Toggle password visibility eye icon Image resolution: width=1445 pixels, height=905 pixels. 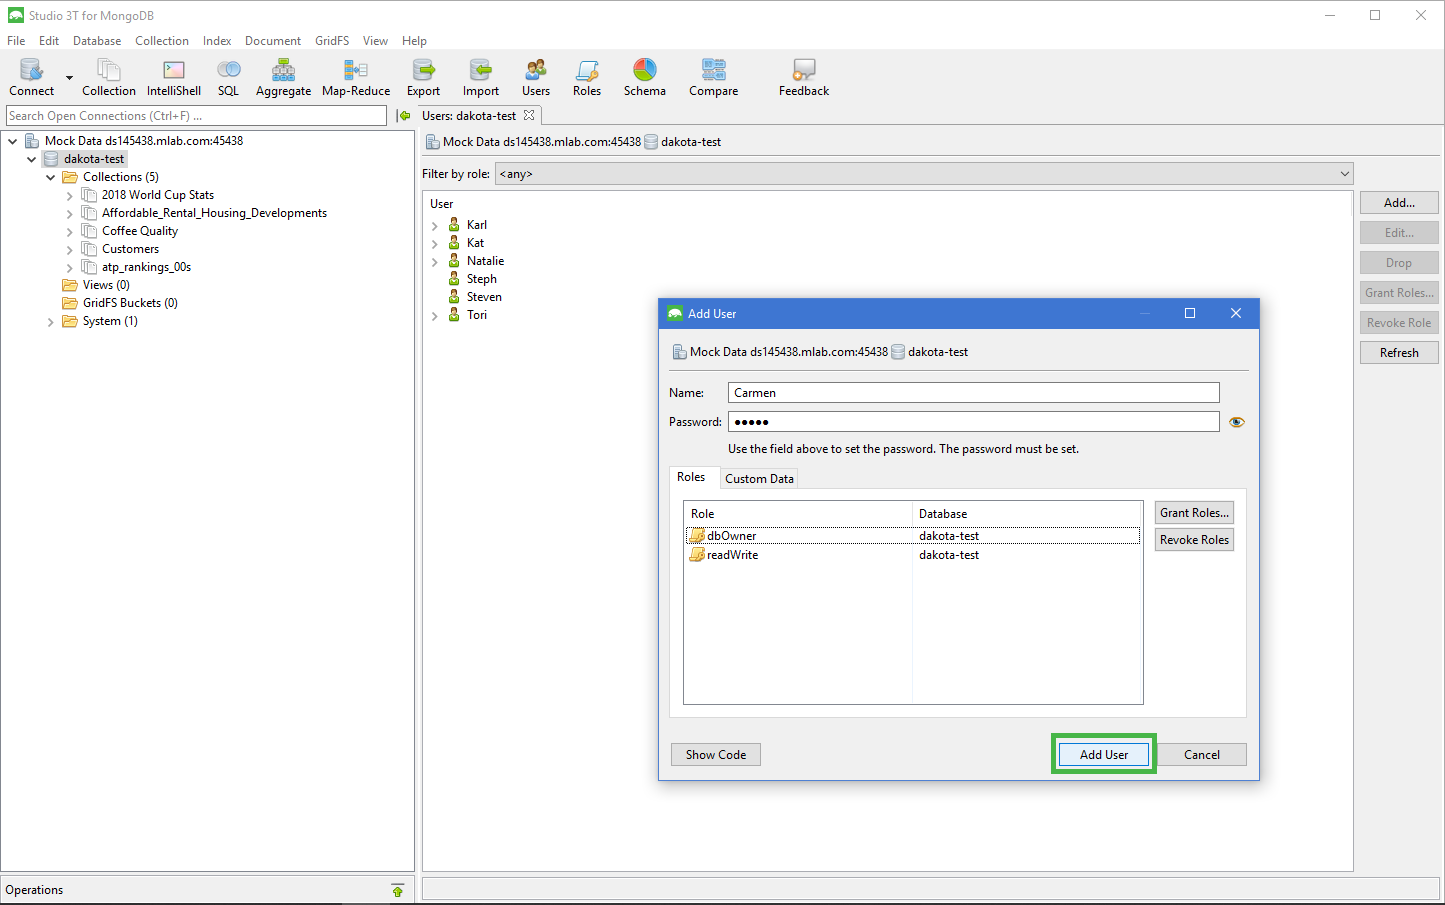point(1237,422)
